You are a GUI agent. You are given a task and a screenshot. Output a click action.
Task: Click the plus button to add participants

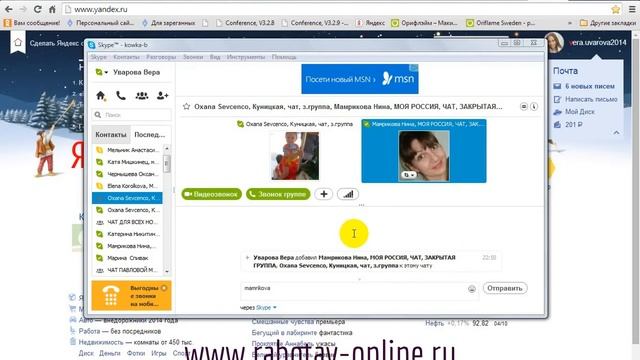point(324,194)
